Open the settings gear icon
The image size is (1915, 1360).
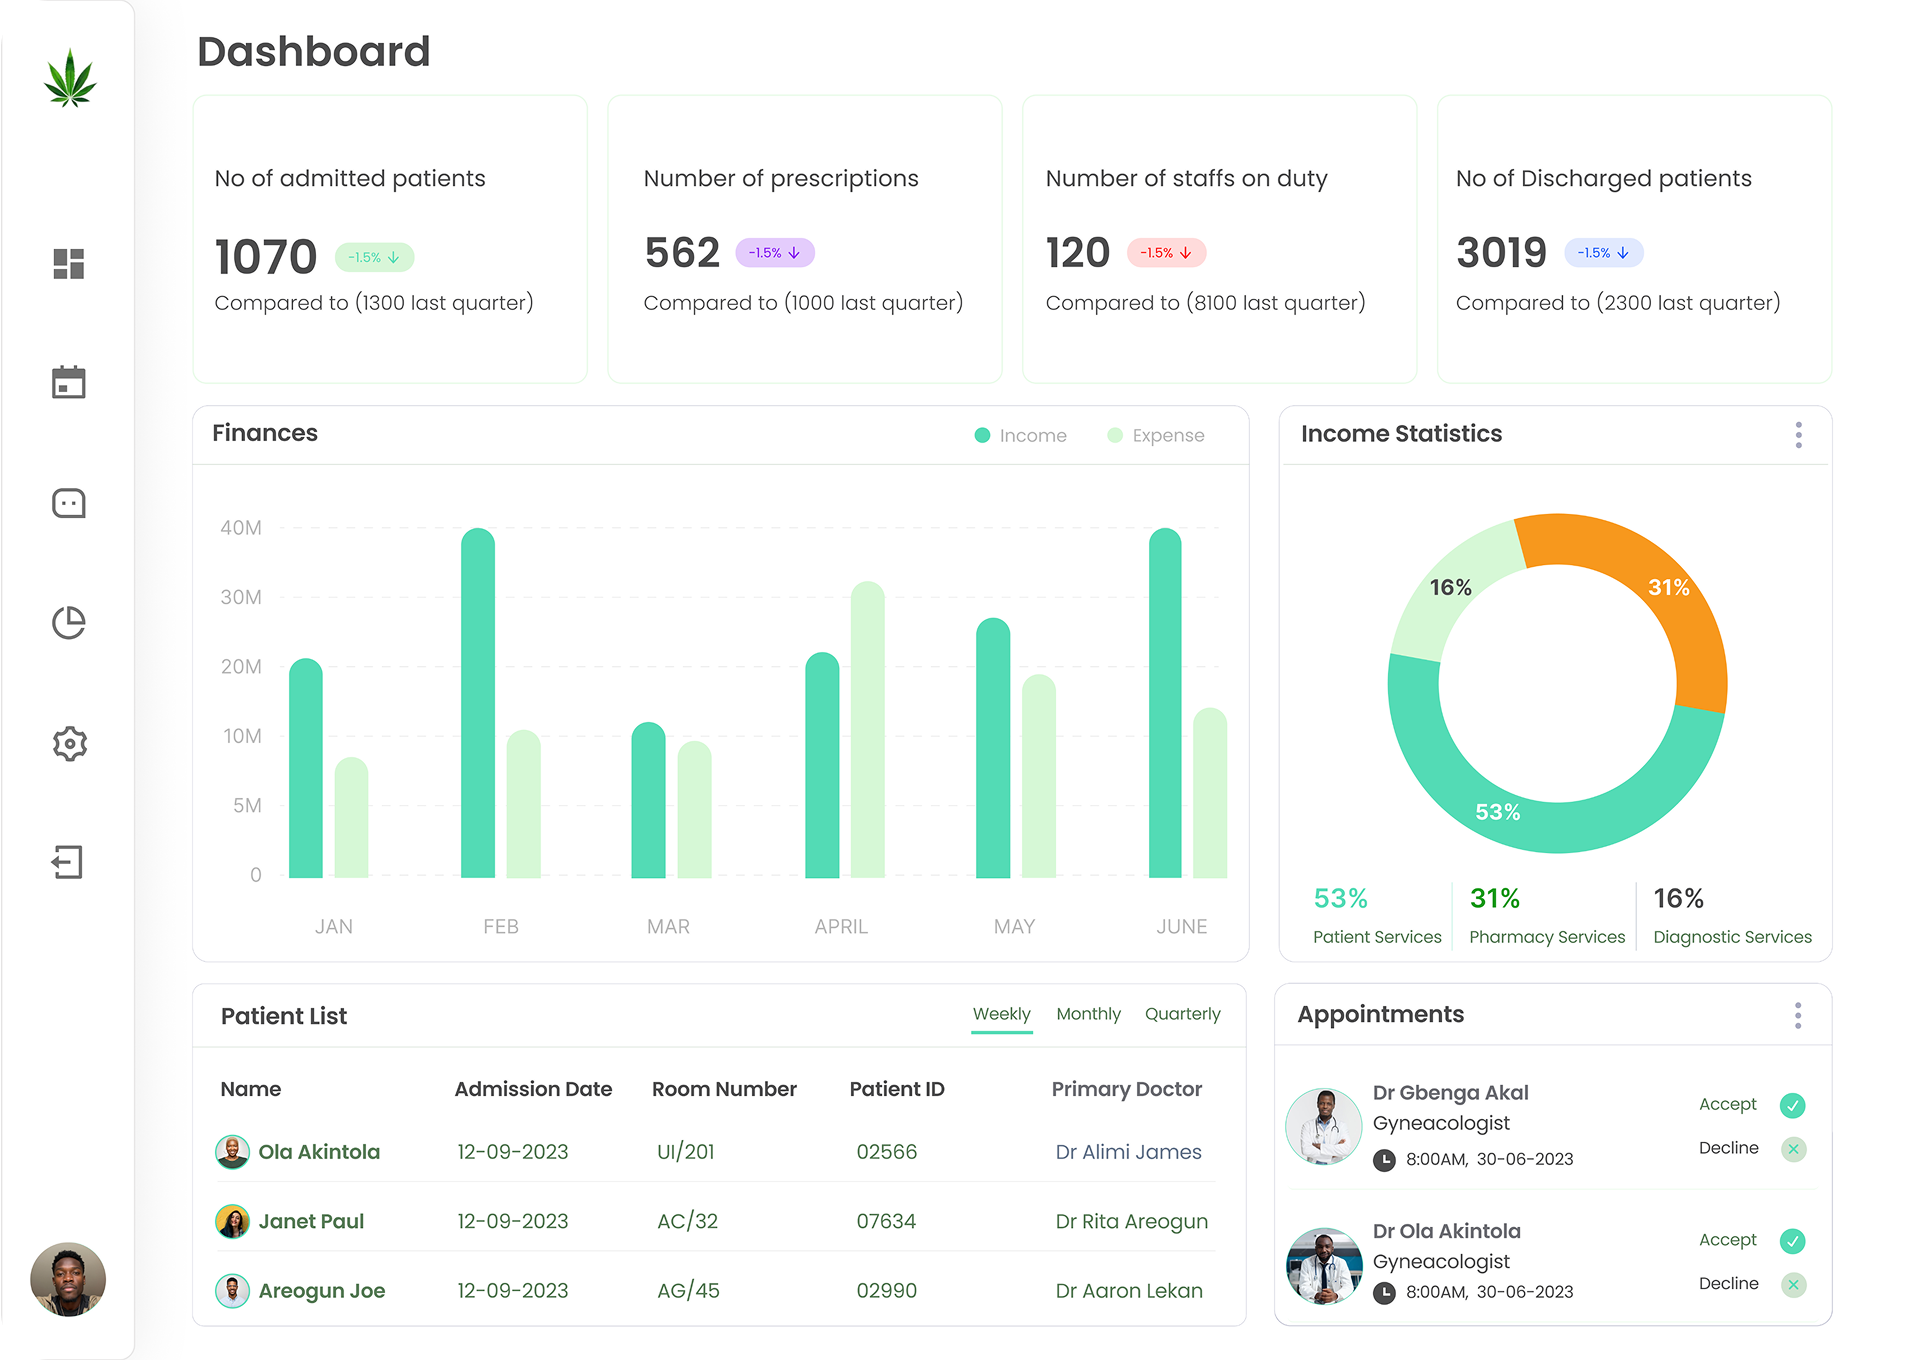click(x=69, y=743)
